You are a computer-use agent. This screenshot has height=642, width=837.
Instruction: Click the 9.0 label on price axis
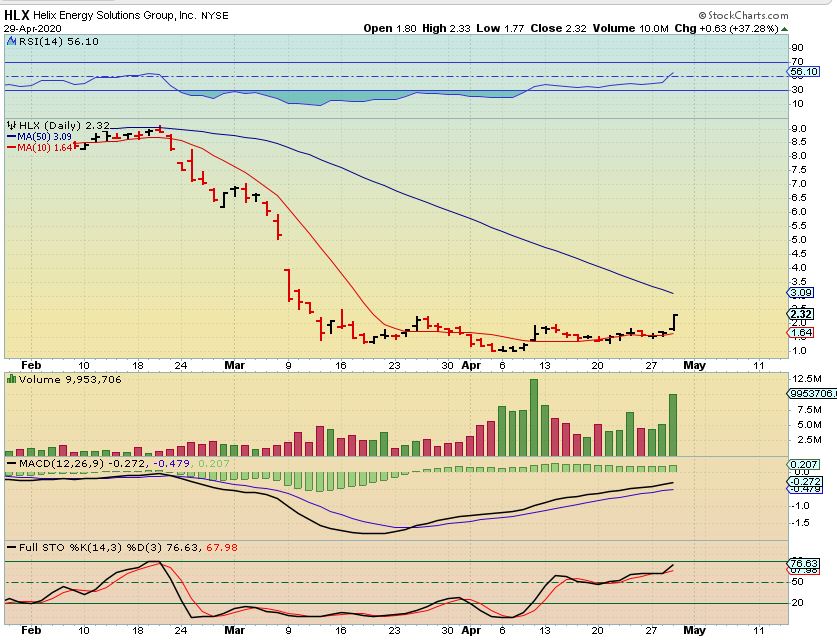pos(799,129)
